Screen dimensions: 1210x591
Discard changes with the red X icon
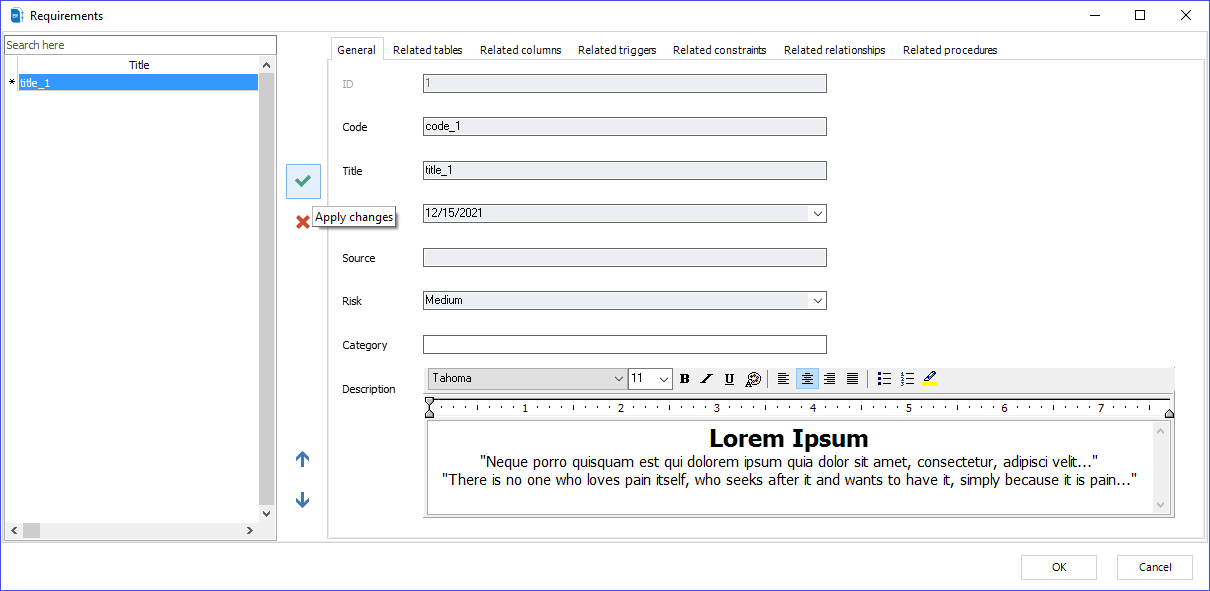pos(303,221)
